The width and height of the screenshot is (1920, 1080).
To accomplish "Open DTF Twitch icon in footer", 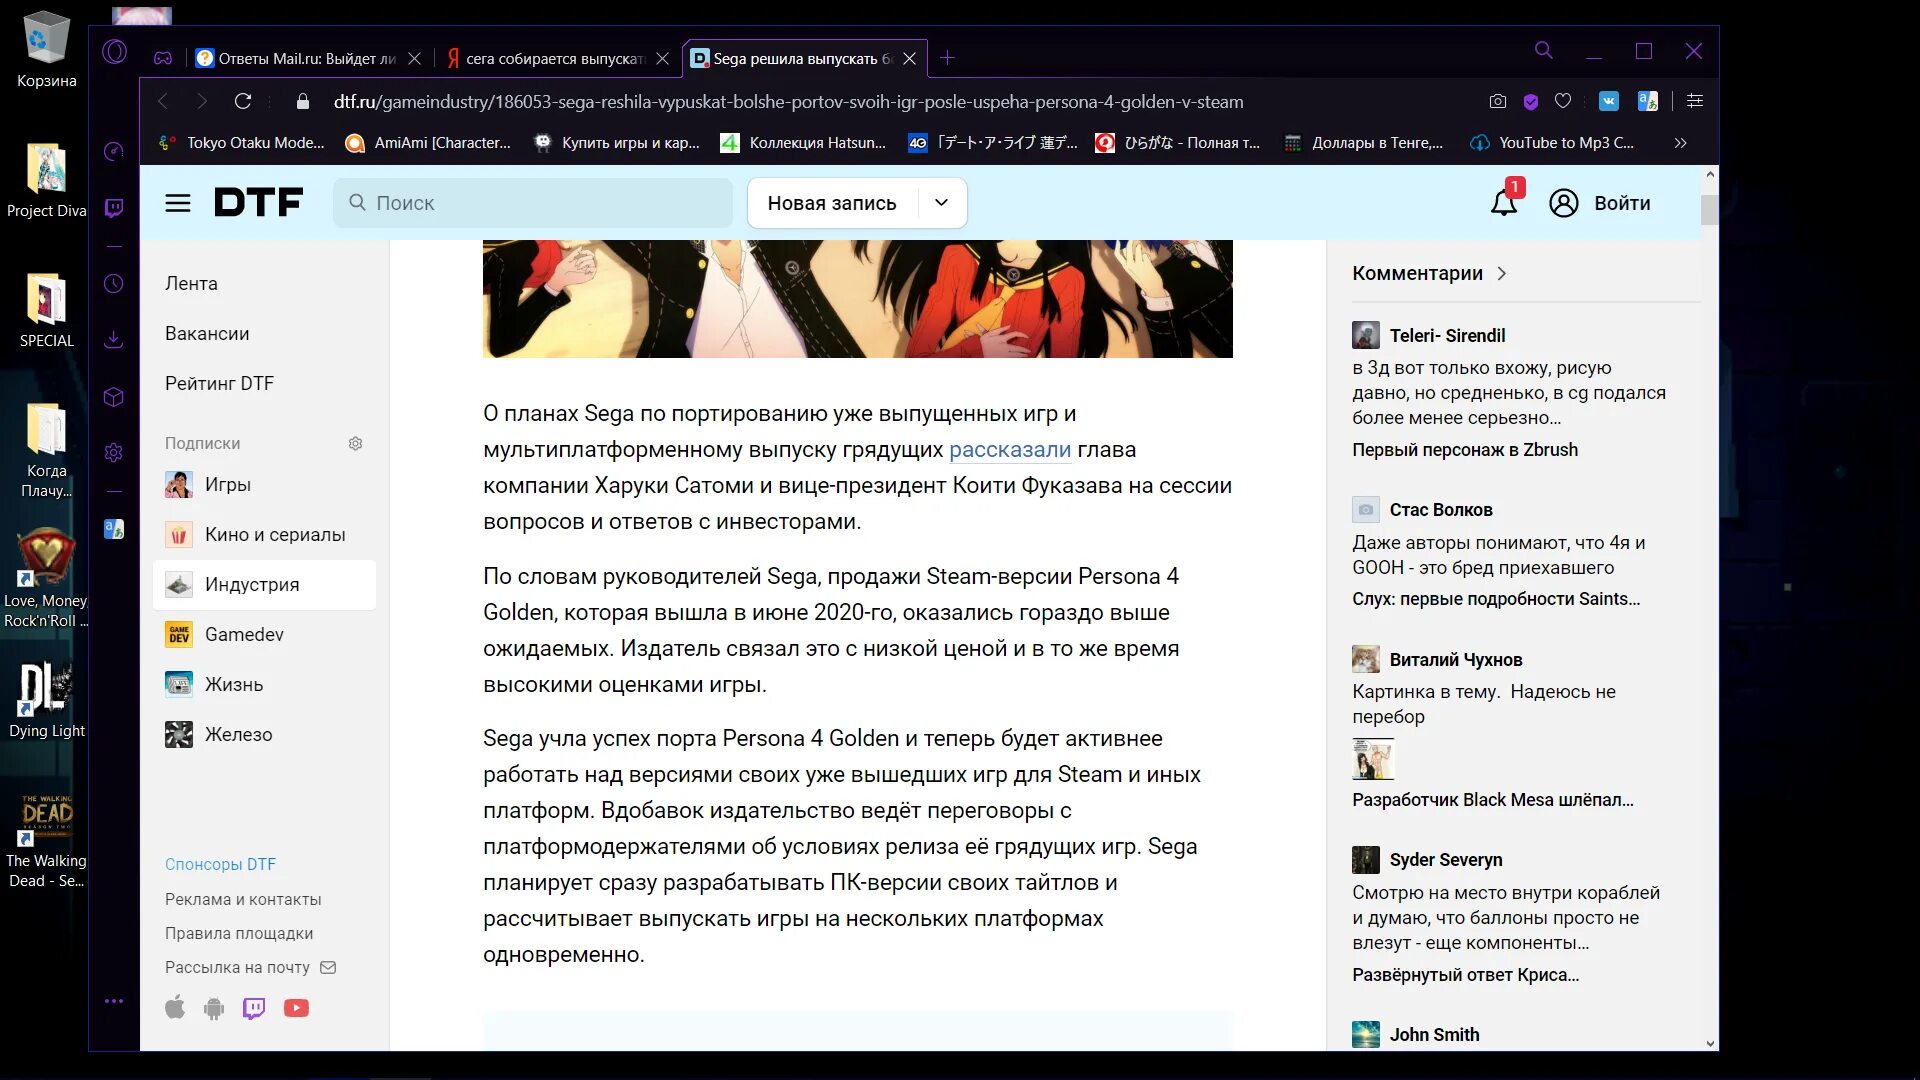I will coord(254,1008).
